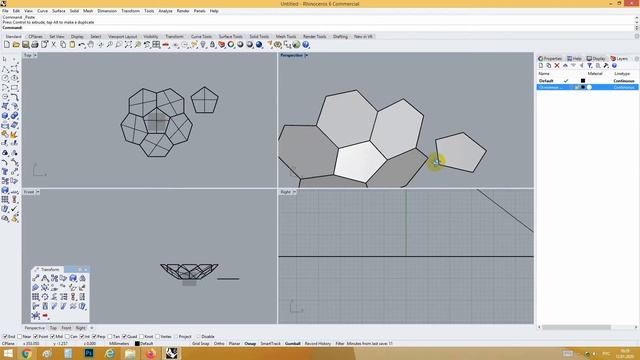The width and height of the screenshot is (640, 360).
Task: Click the Move Layer Up arrow icon
Action: [565, 66]
